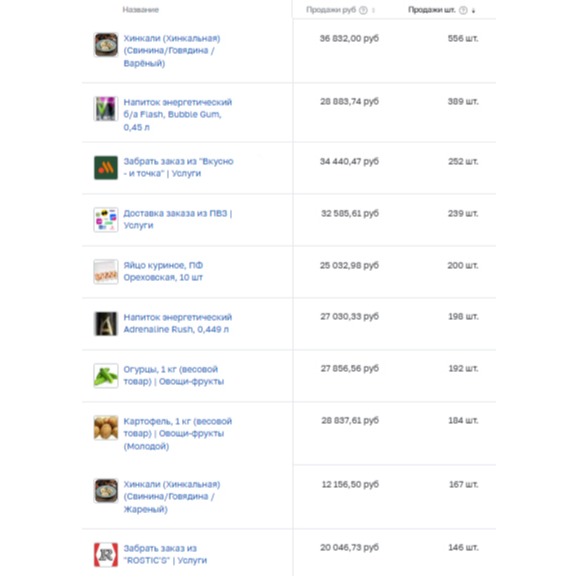This screenshot has width=577, height=577.
Task: Click the help icon next to Продажи руб
Action: coord(363,10)
